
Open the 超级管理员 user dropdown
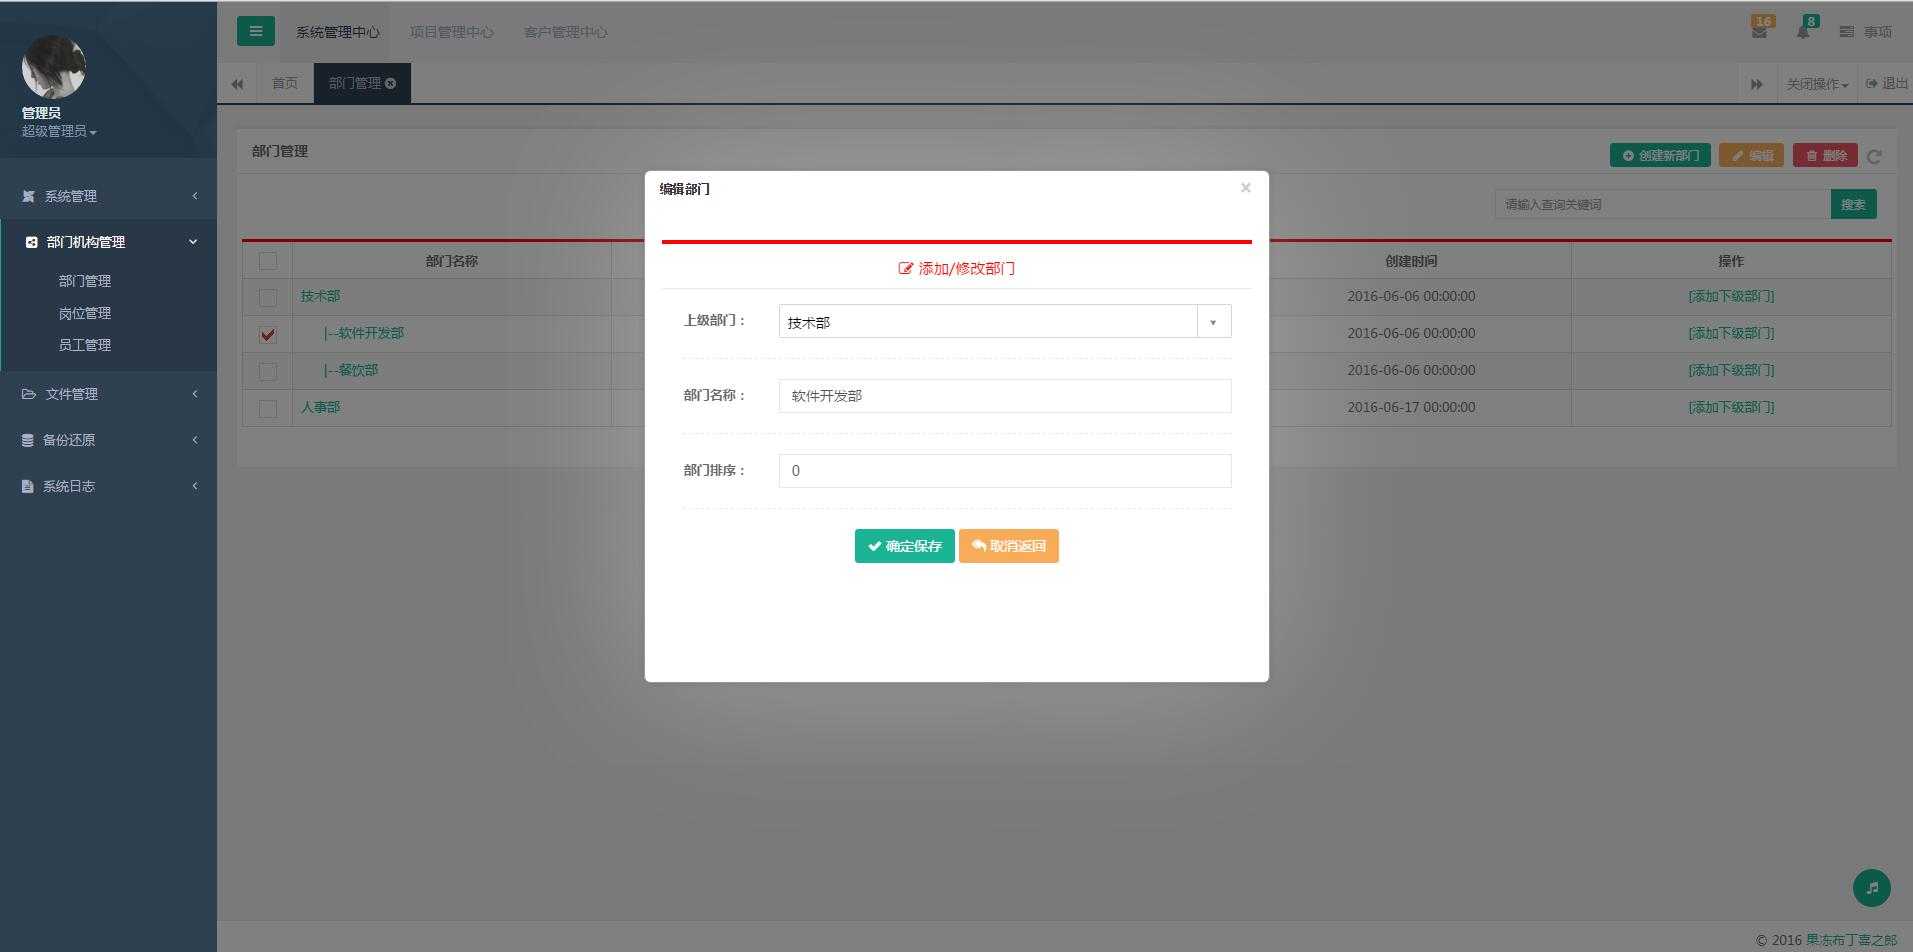[x=59, y=131]
